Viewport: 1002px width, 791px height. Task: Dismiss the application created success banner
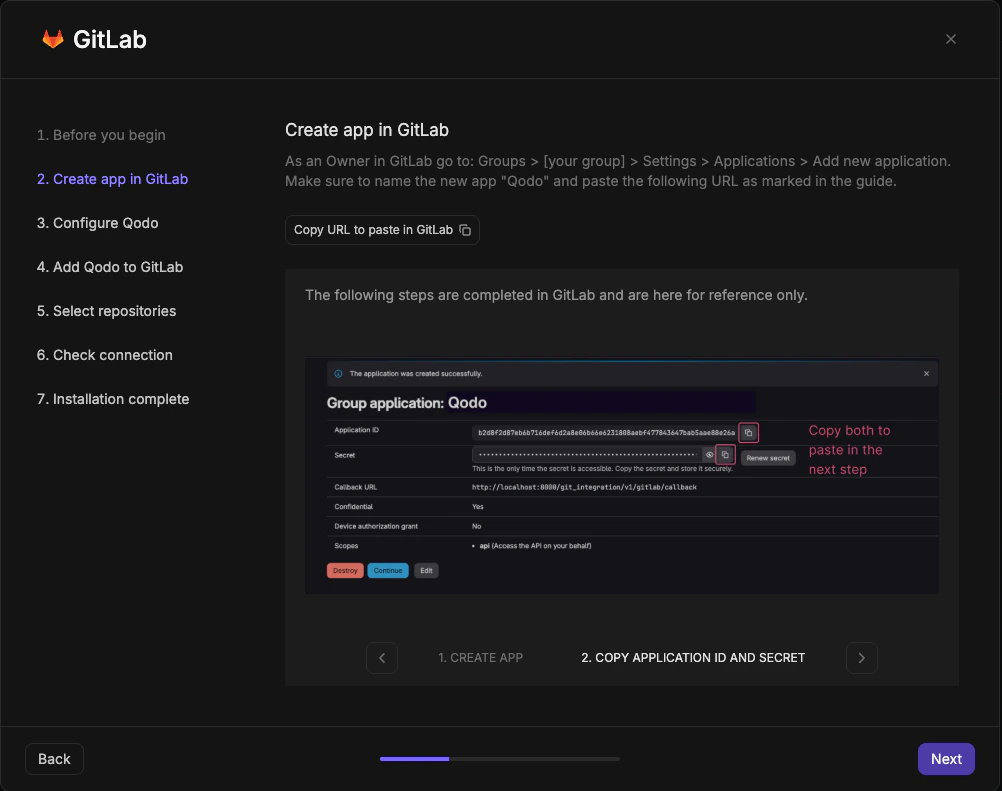point(926,374)
